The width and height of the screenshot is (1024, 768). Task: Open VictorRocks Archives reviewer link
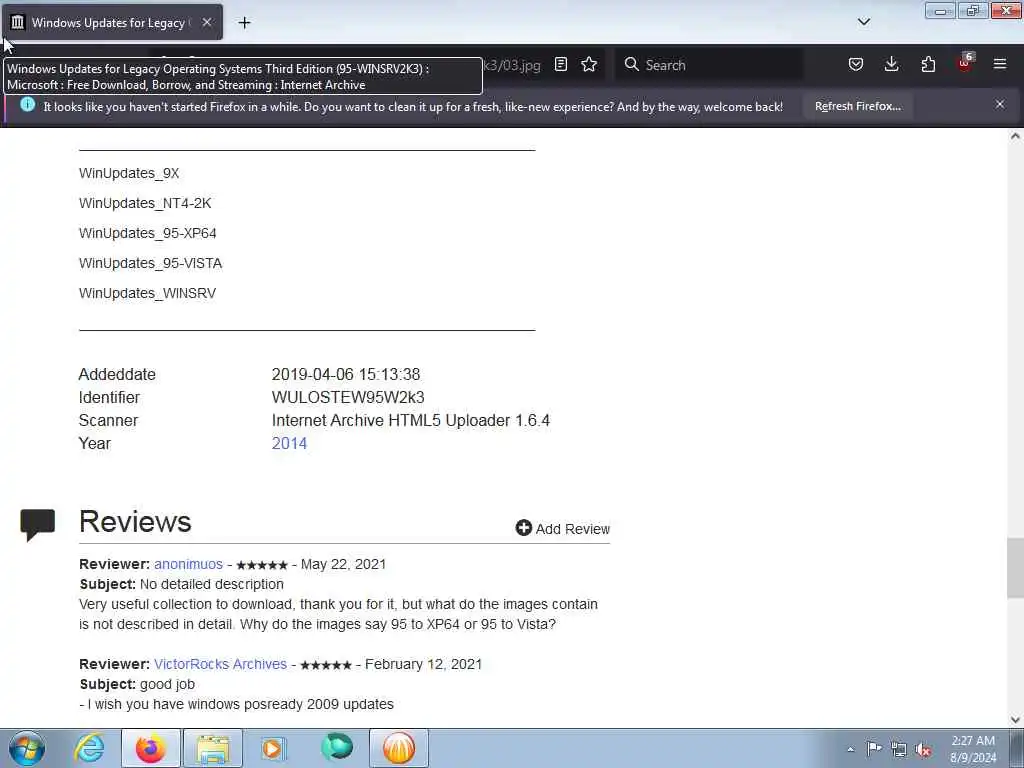tap(220, 664)
